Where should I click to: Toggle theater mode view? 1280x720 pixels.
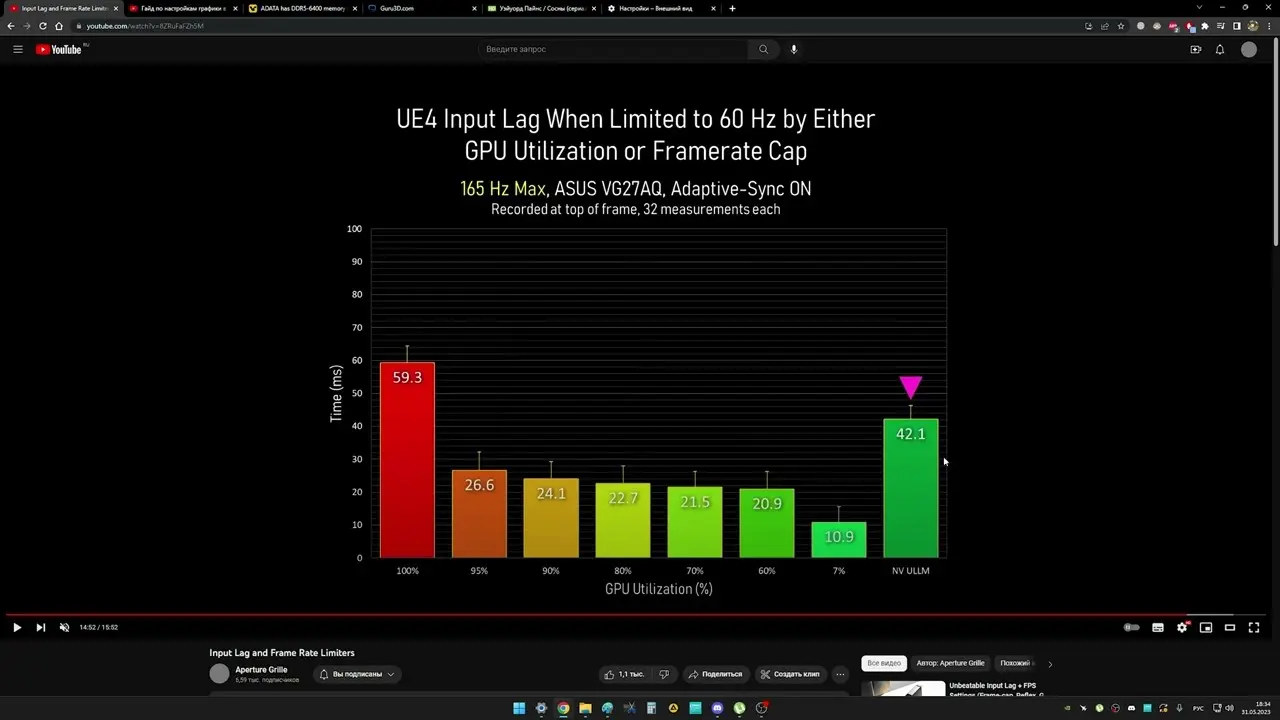[1230, 627]
